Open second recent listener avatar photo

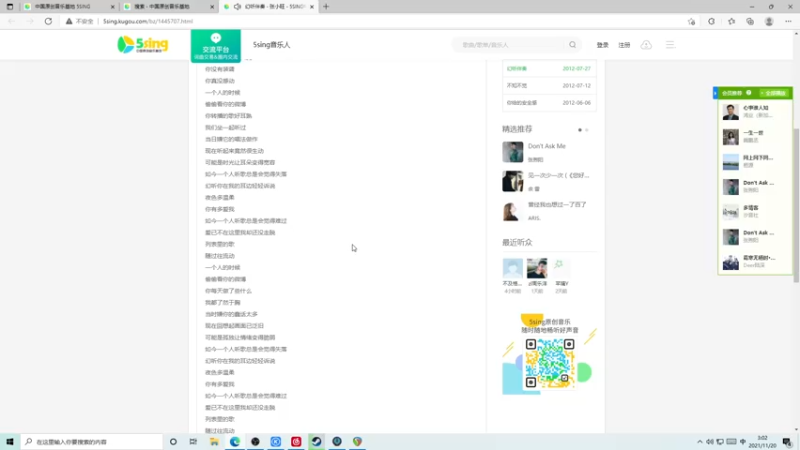537,268
